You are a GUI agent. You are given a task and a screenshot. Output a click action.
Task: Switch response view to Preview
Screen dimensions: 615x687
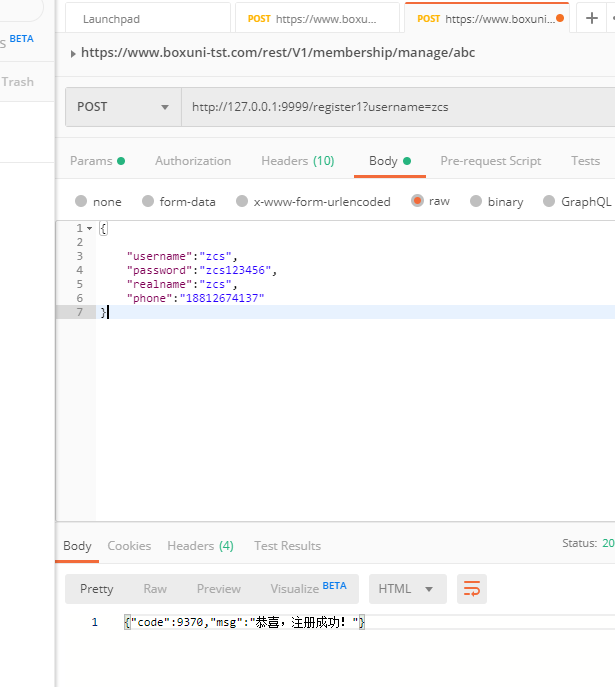[219, 588]
